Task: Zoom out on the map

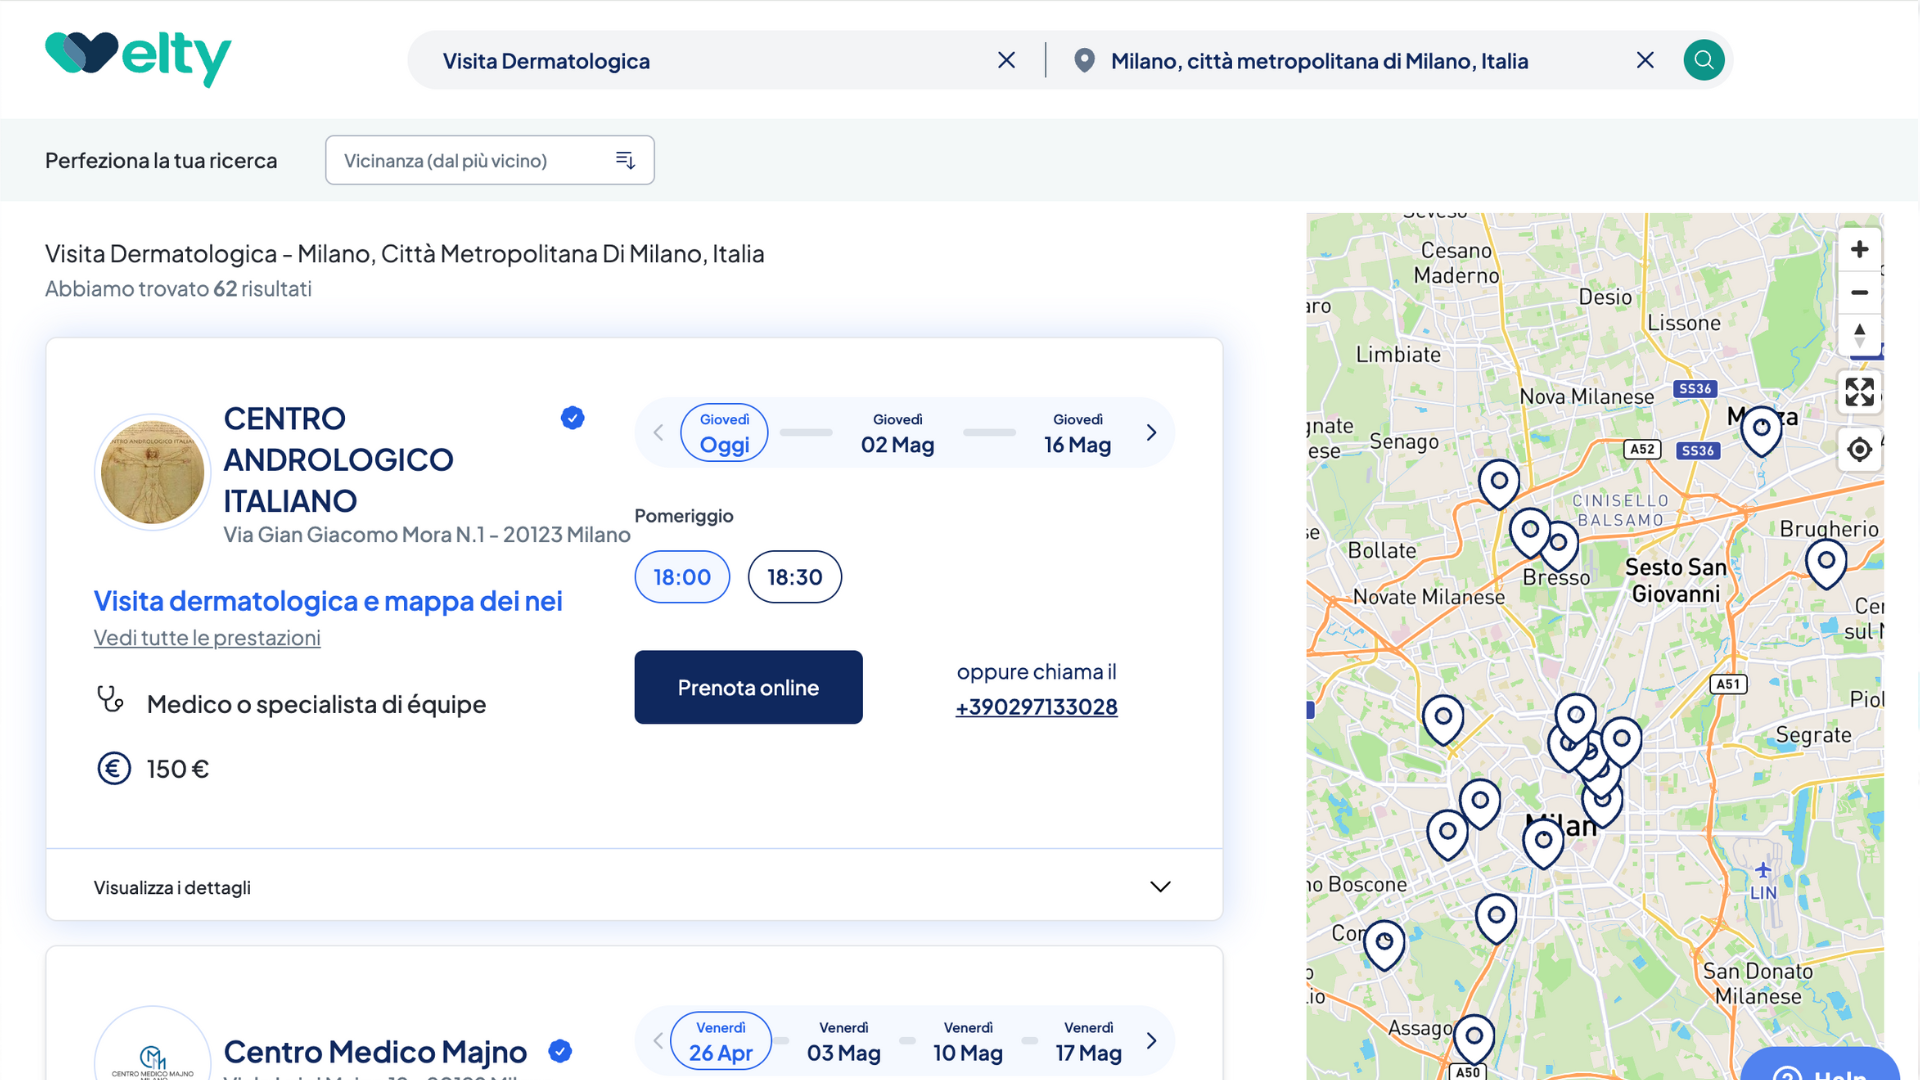Action: (x=1859, y=292)
